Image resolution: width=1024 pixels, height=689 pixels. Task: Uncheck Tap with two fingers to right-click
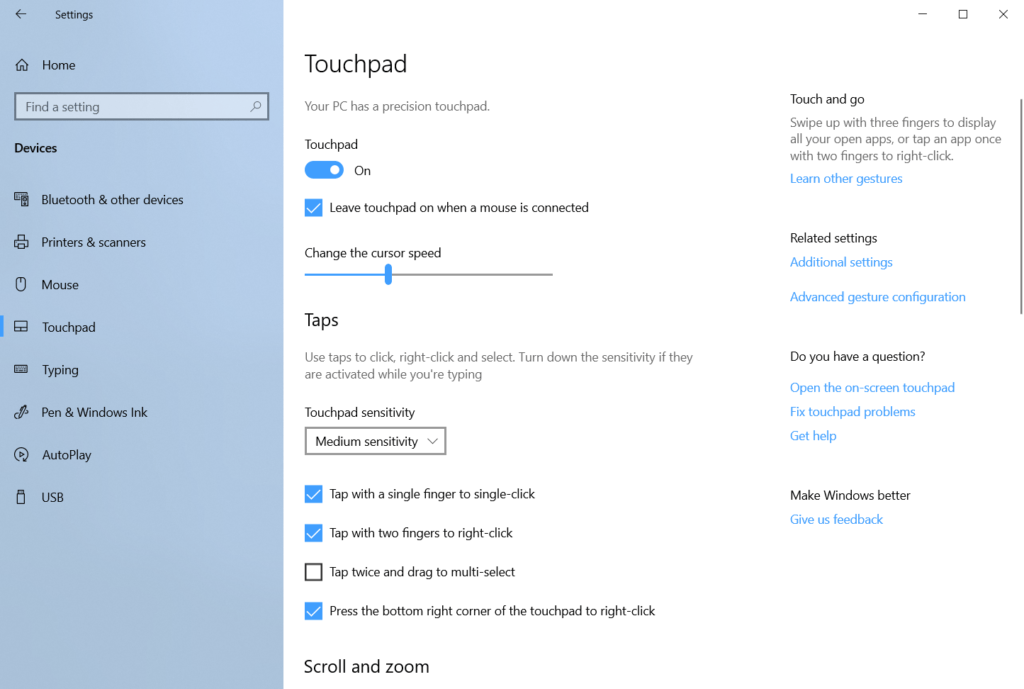click(x=313, y=533)
